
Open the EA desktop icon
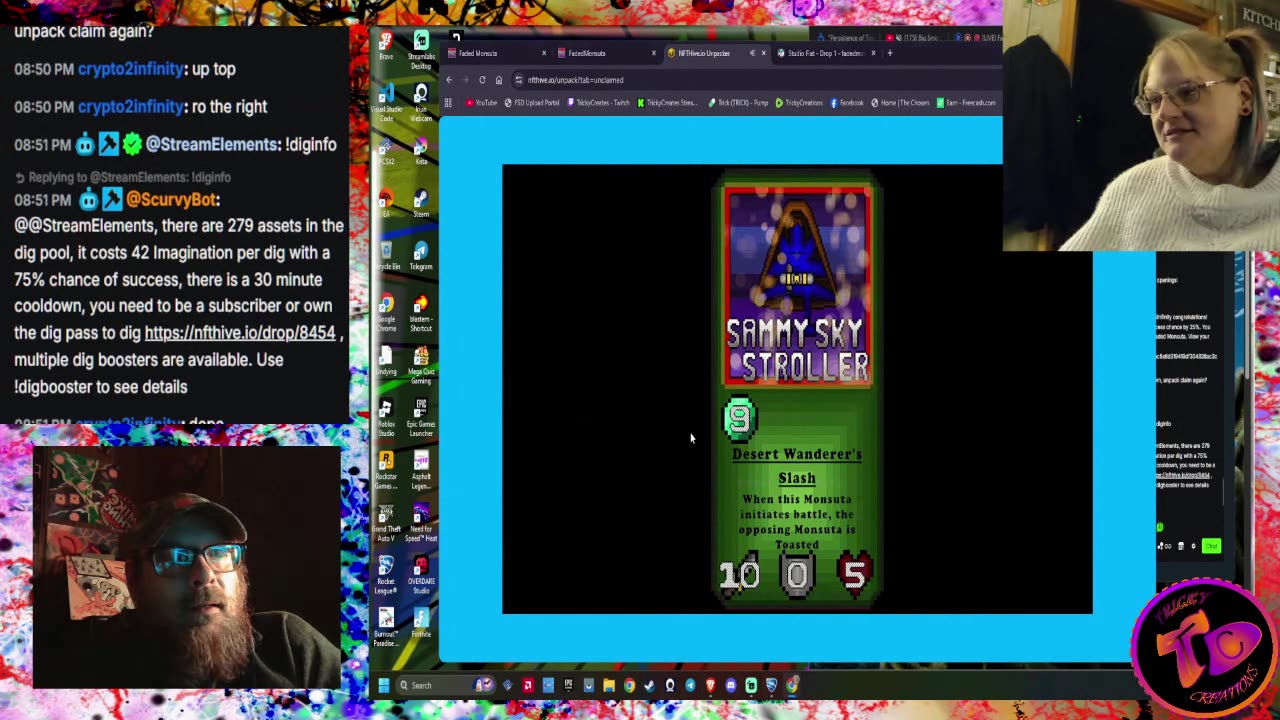[x=385, y=204]
